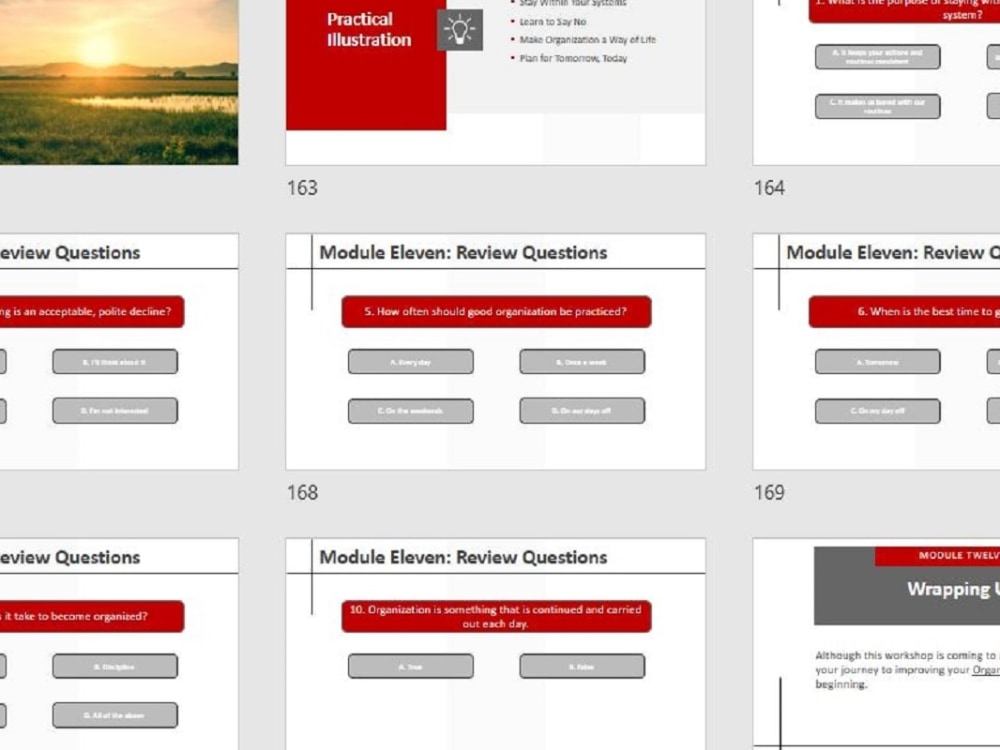
Task: Choose answer 'D. On our days off'
Action: (582, 411)
